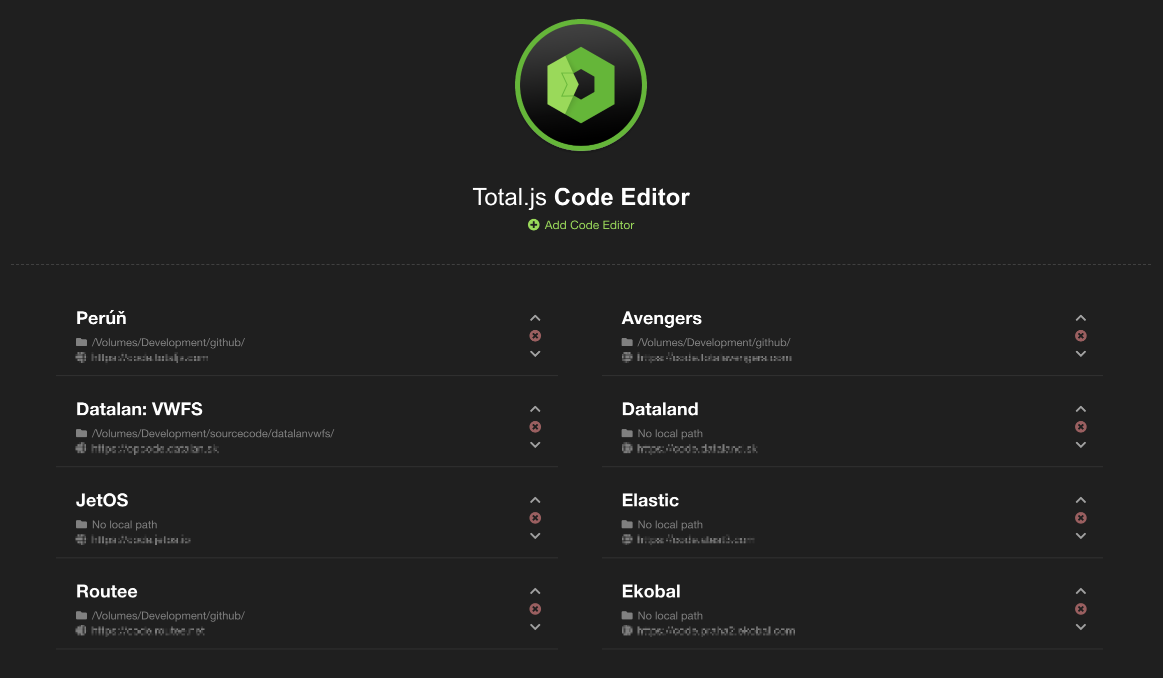Move the Avengers entry down
1163x678 pixels.
(1081, 354)
